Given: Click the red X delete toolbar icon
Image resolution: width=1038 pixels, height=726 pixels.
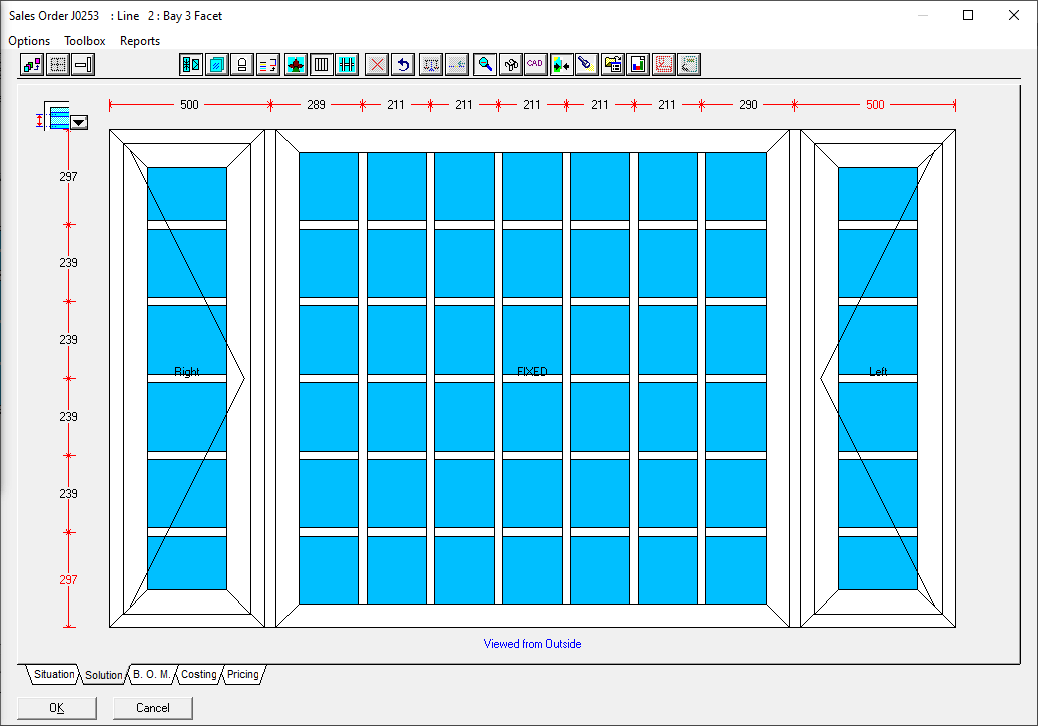Looking at the screenshot, I should [377, 65].
